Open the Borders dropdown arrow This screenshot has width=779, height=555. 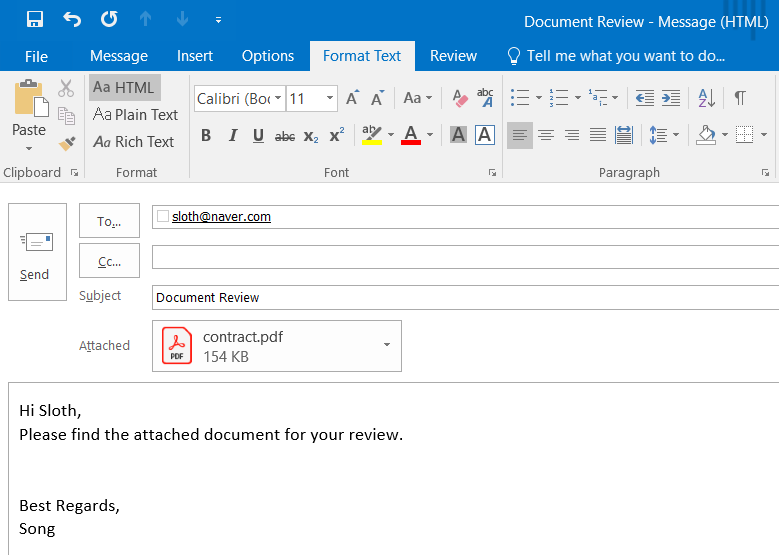(764, 135)
